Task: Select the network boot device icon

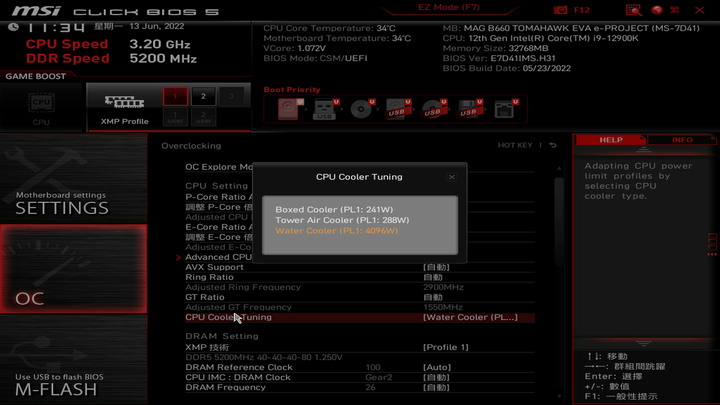Action: [506, 109]
